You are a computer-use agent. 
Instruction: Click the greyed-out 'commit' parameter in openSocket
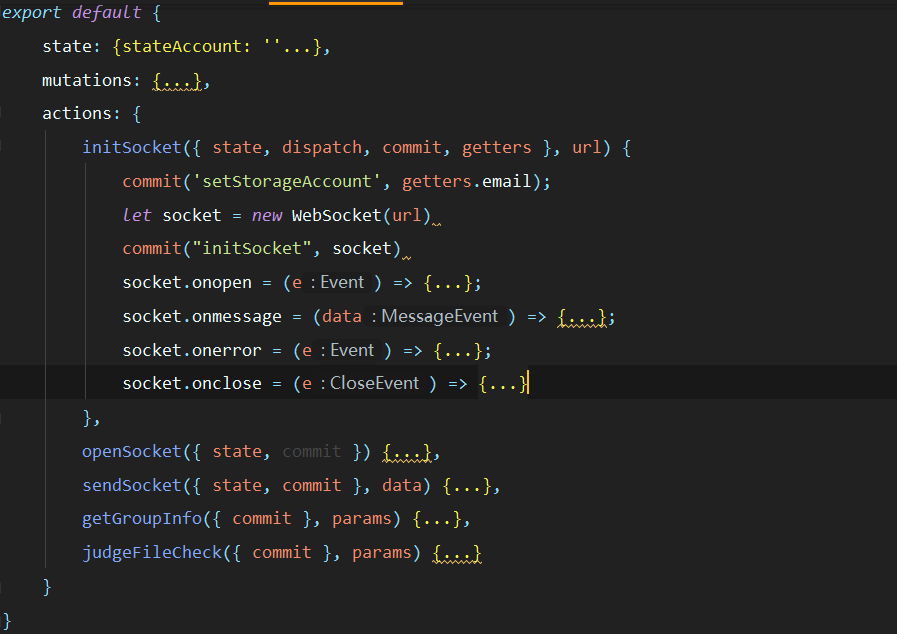pyautogui.click(x=312, y=451)
